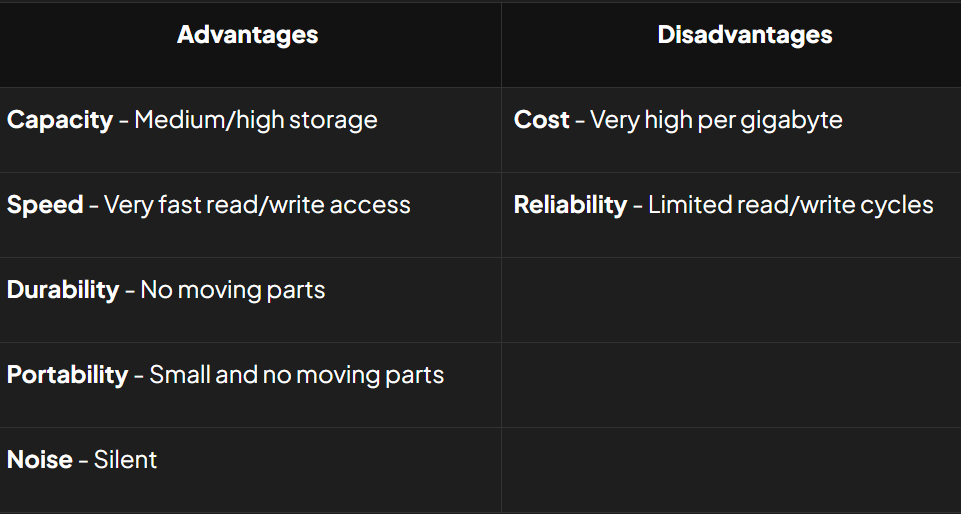Select the Noise bold label
Viewport: 961px width, 514px height.
click(x=39, y=459)
